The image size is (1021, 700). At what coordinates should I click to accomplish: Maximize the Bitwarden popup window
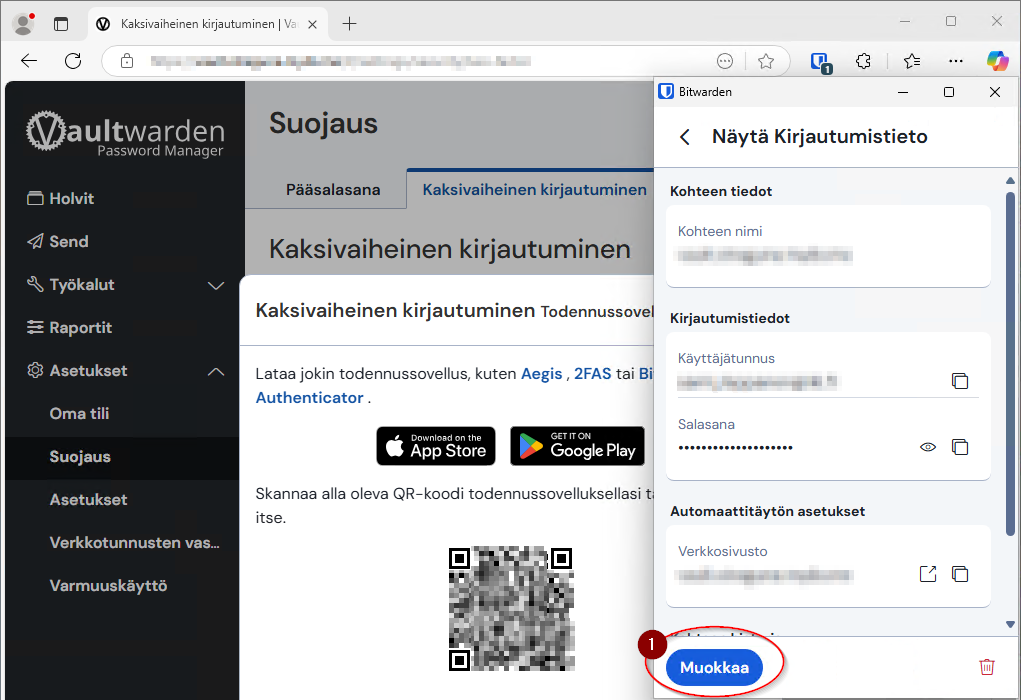tap(949, 92)
